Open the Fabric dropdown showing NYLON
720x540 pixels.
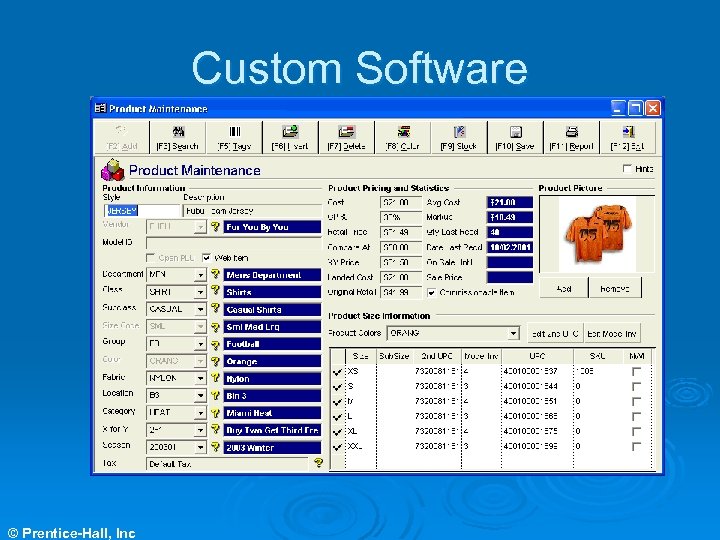[200, 378]
